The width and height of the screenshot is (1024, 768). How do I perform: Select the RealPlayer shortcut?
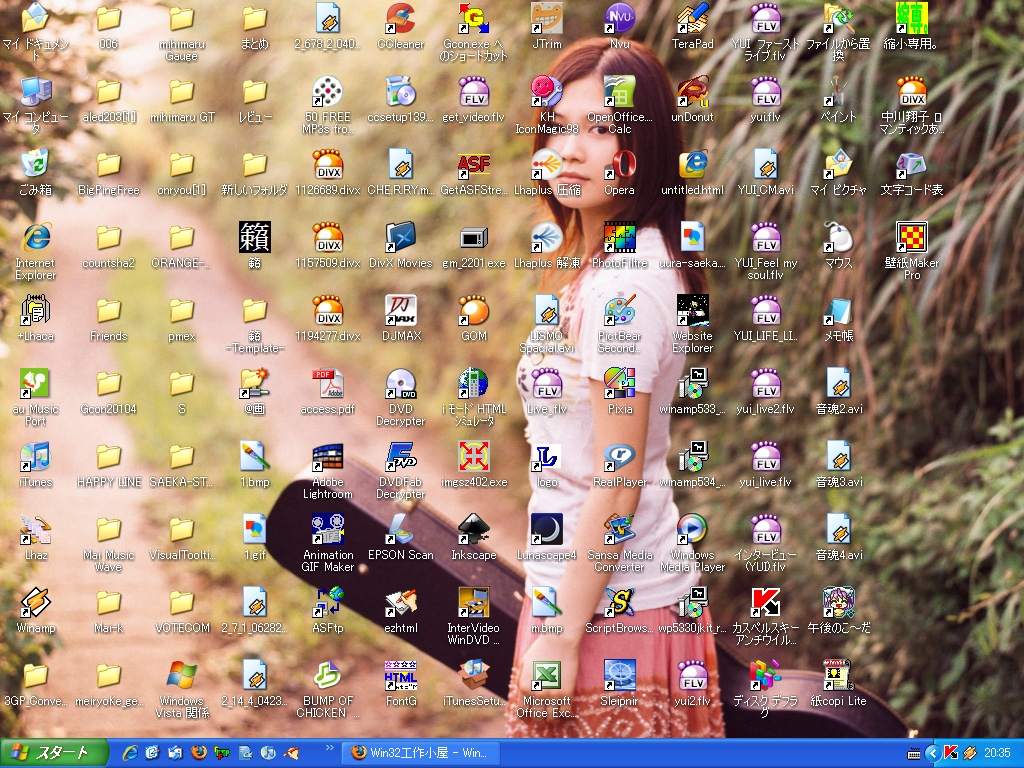click(x=619, y=457)
